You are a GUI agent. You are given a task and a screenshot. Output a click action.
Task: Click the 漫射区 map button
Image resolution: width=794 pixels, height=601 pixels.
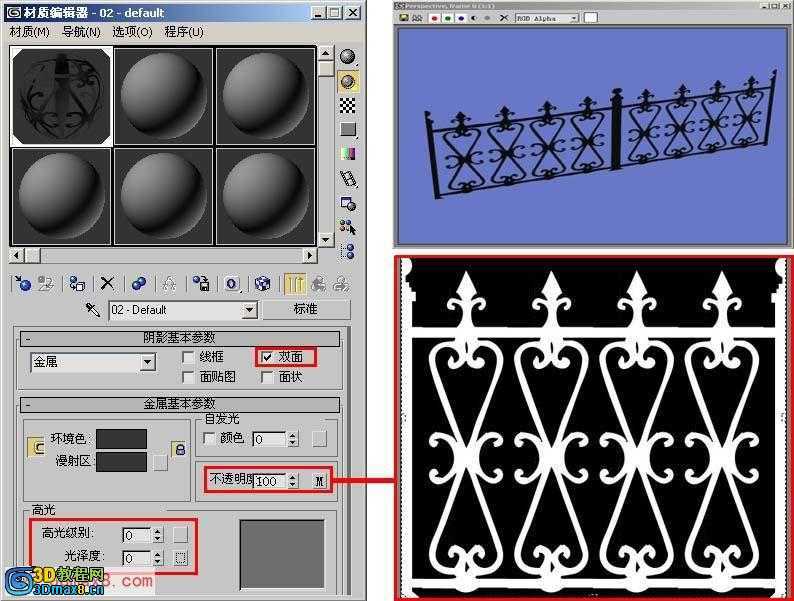(x=161, y=462)
